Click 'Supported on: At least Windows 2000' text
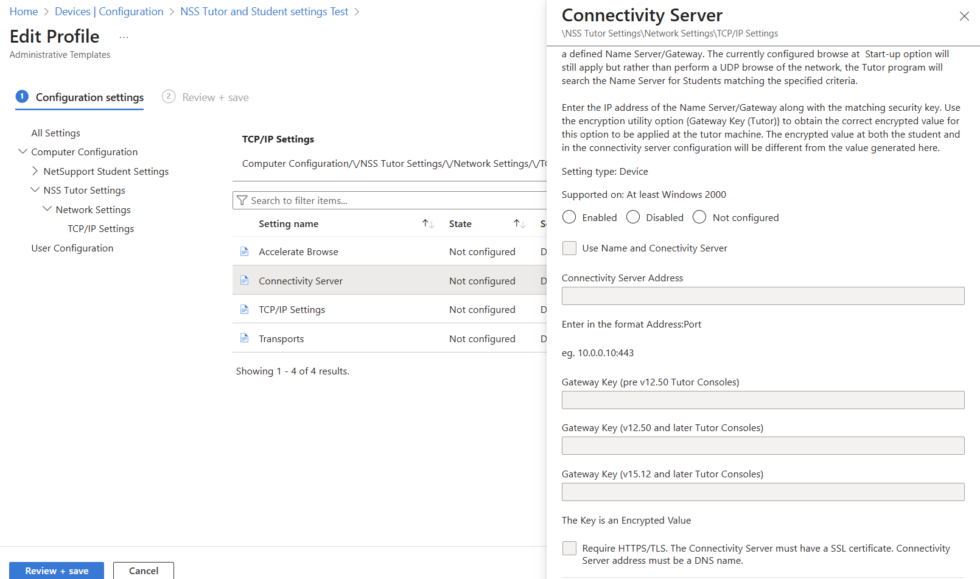Viewport: 980px width, 579px height. 644,194
